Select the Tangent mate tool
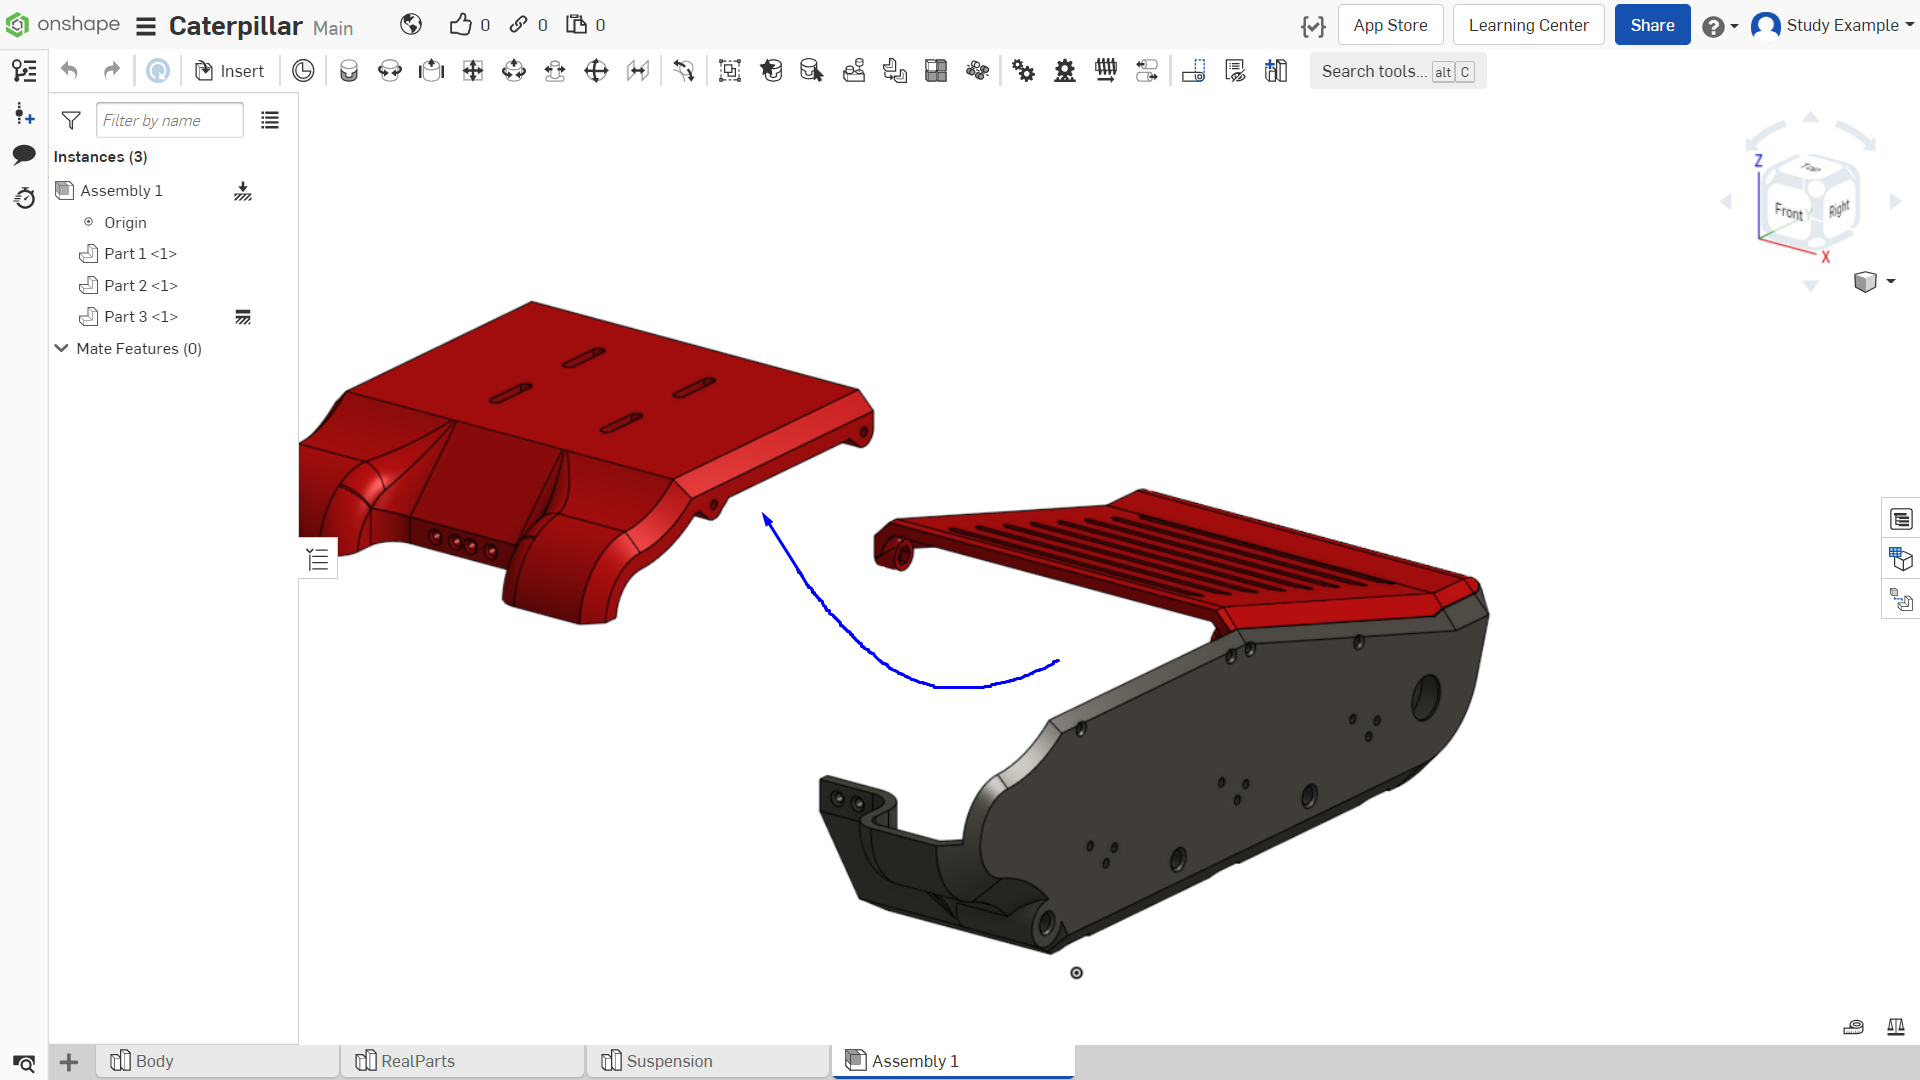The image size is (1920, 1080). click(684, 71)
